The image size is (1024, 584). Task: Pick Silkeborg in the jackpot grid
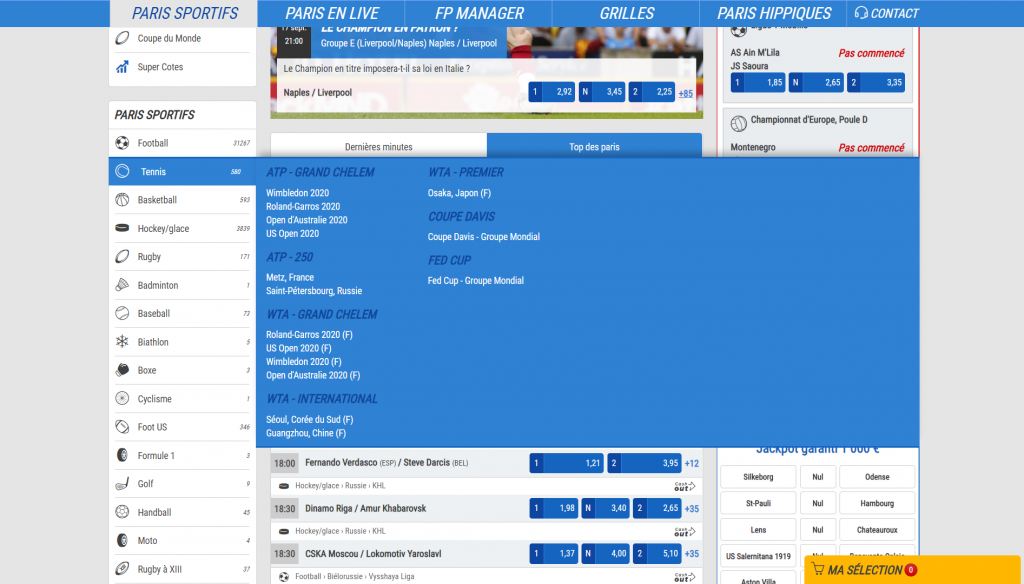point(758,477)
